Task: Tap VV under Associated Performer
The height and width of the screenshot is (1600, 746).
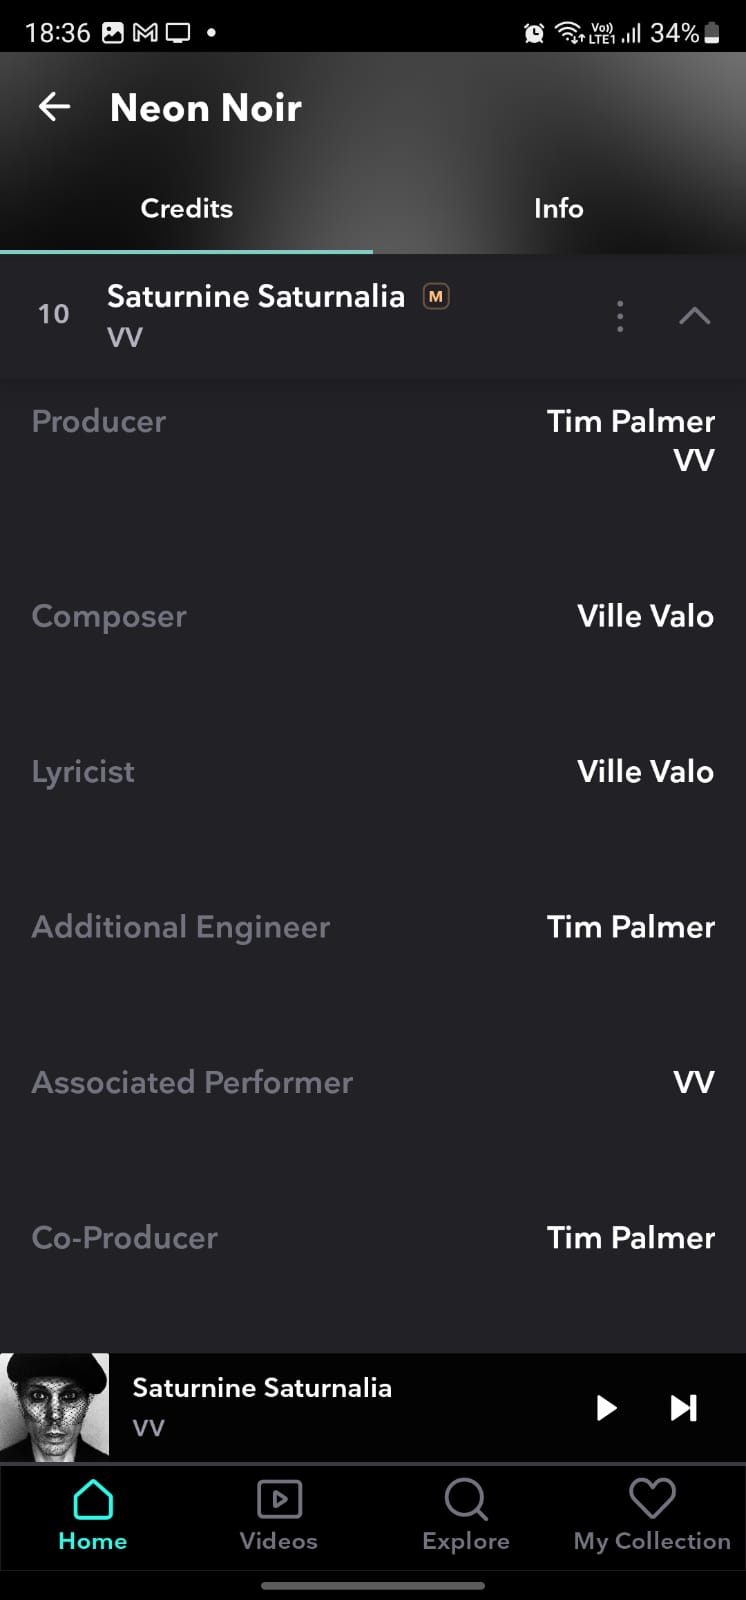Action: pyautogui.click(x=693, y=1082)
